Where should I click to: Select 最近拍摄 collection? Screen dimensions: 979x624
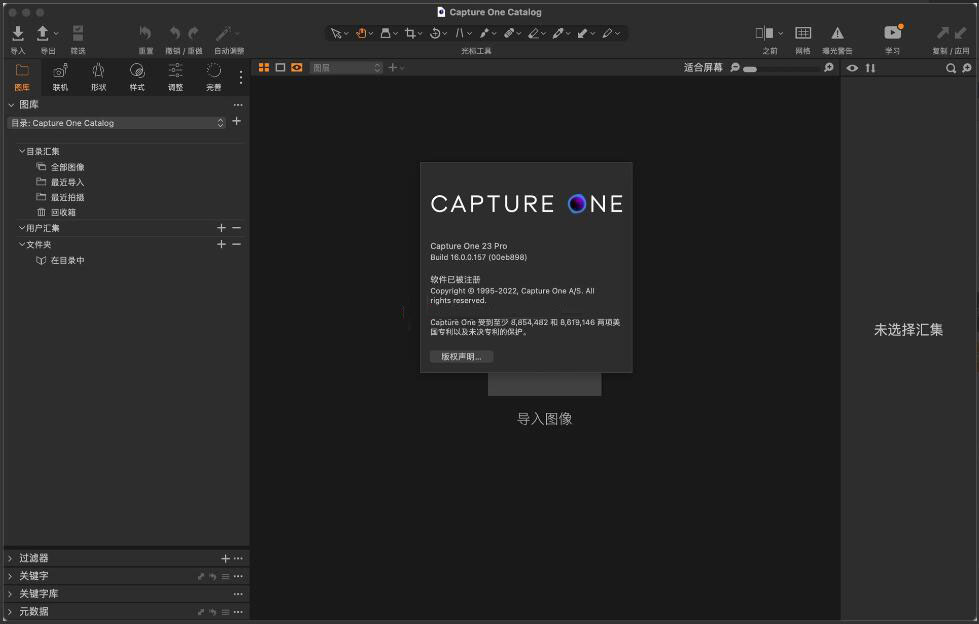[x=67, y=197]
